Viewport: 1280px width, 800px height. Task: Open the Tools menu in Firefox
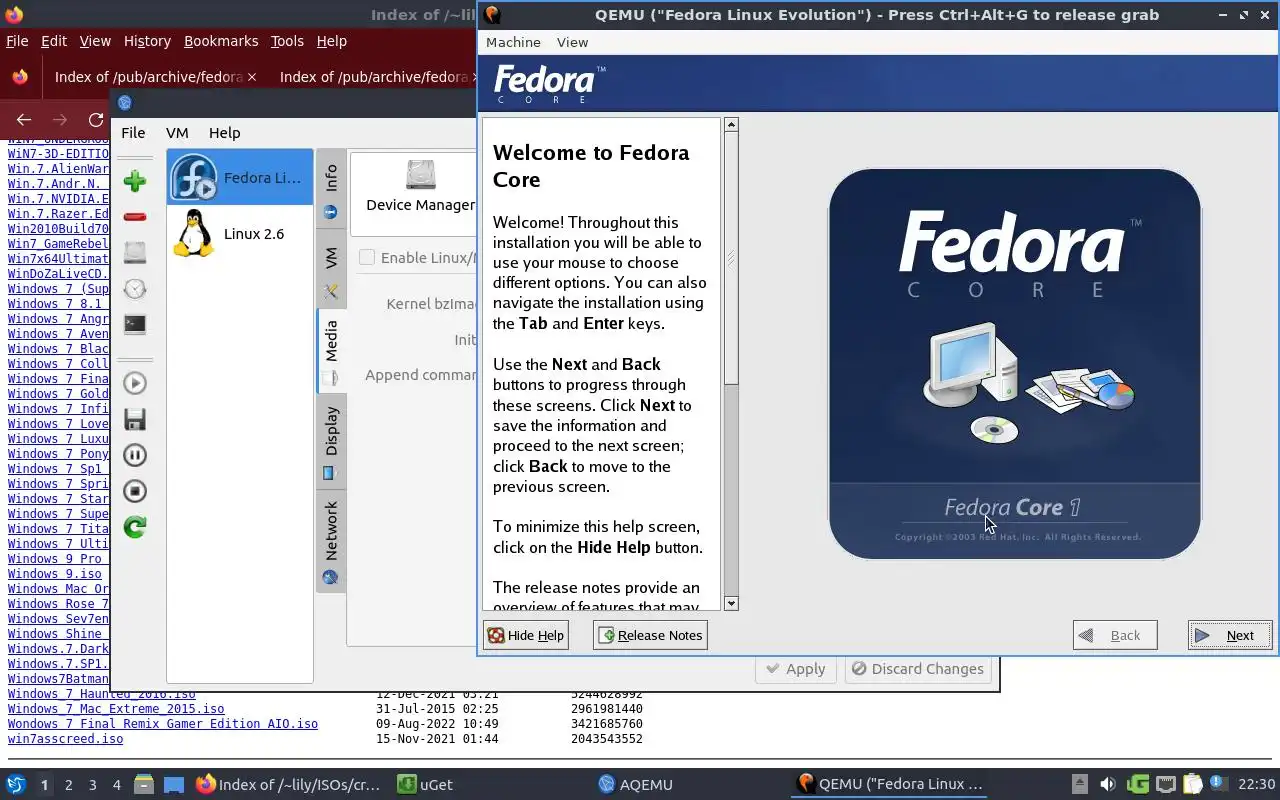pos(287,41)
